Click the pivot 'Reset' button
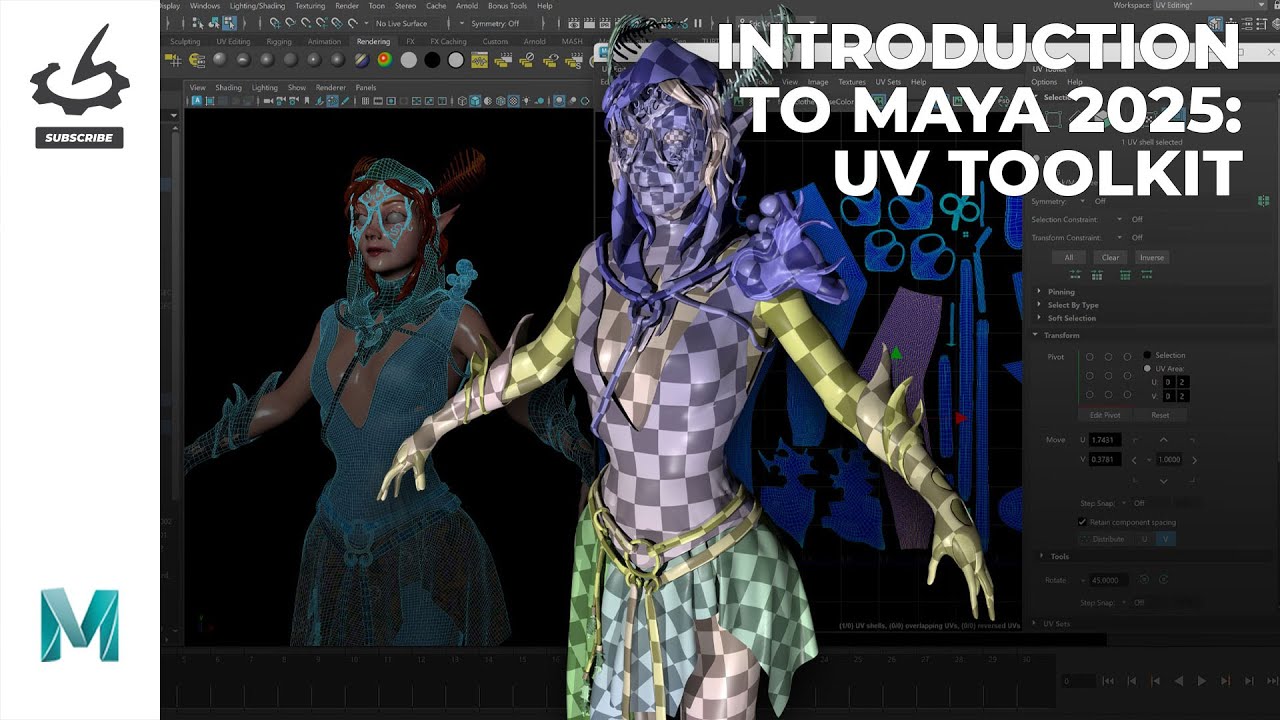This screenshot has height=720, width=1280. tap(1160, 415)
